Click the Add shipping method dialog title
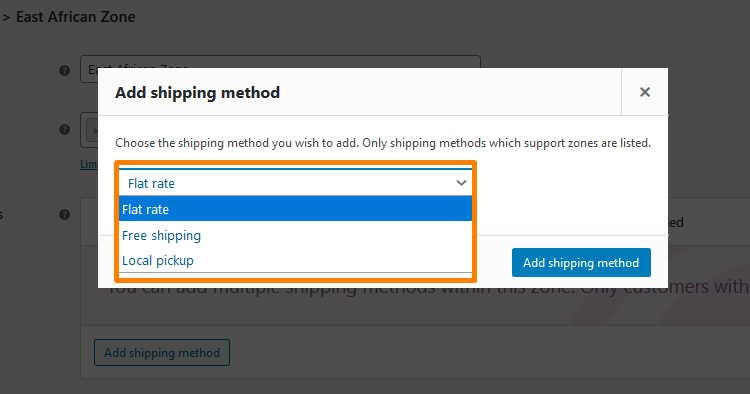The height and width of the screenshot is (394, 750). [198, 92]
